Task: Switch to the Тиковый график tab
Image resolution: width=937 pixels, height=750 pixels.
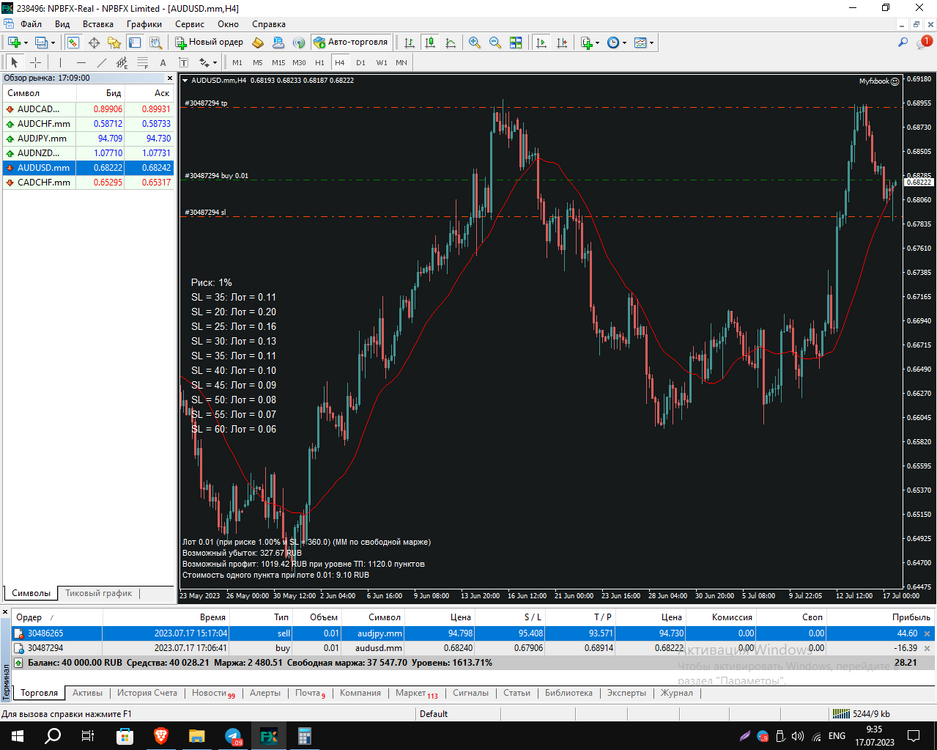Action: (x=99, y=593)
